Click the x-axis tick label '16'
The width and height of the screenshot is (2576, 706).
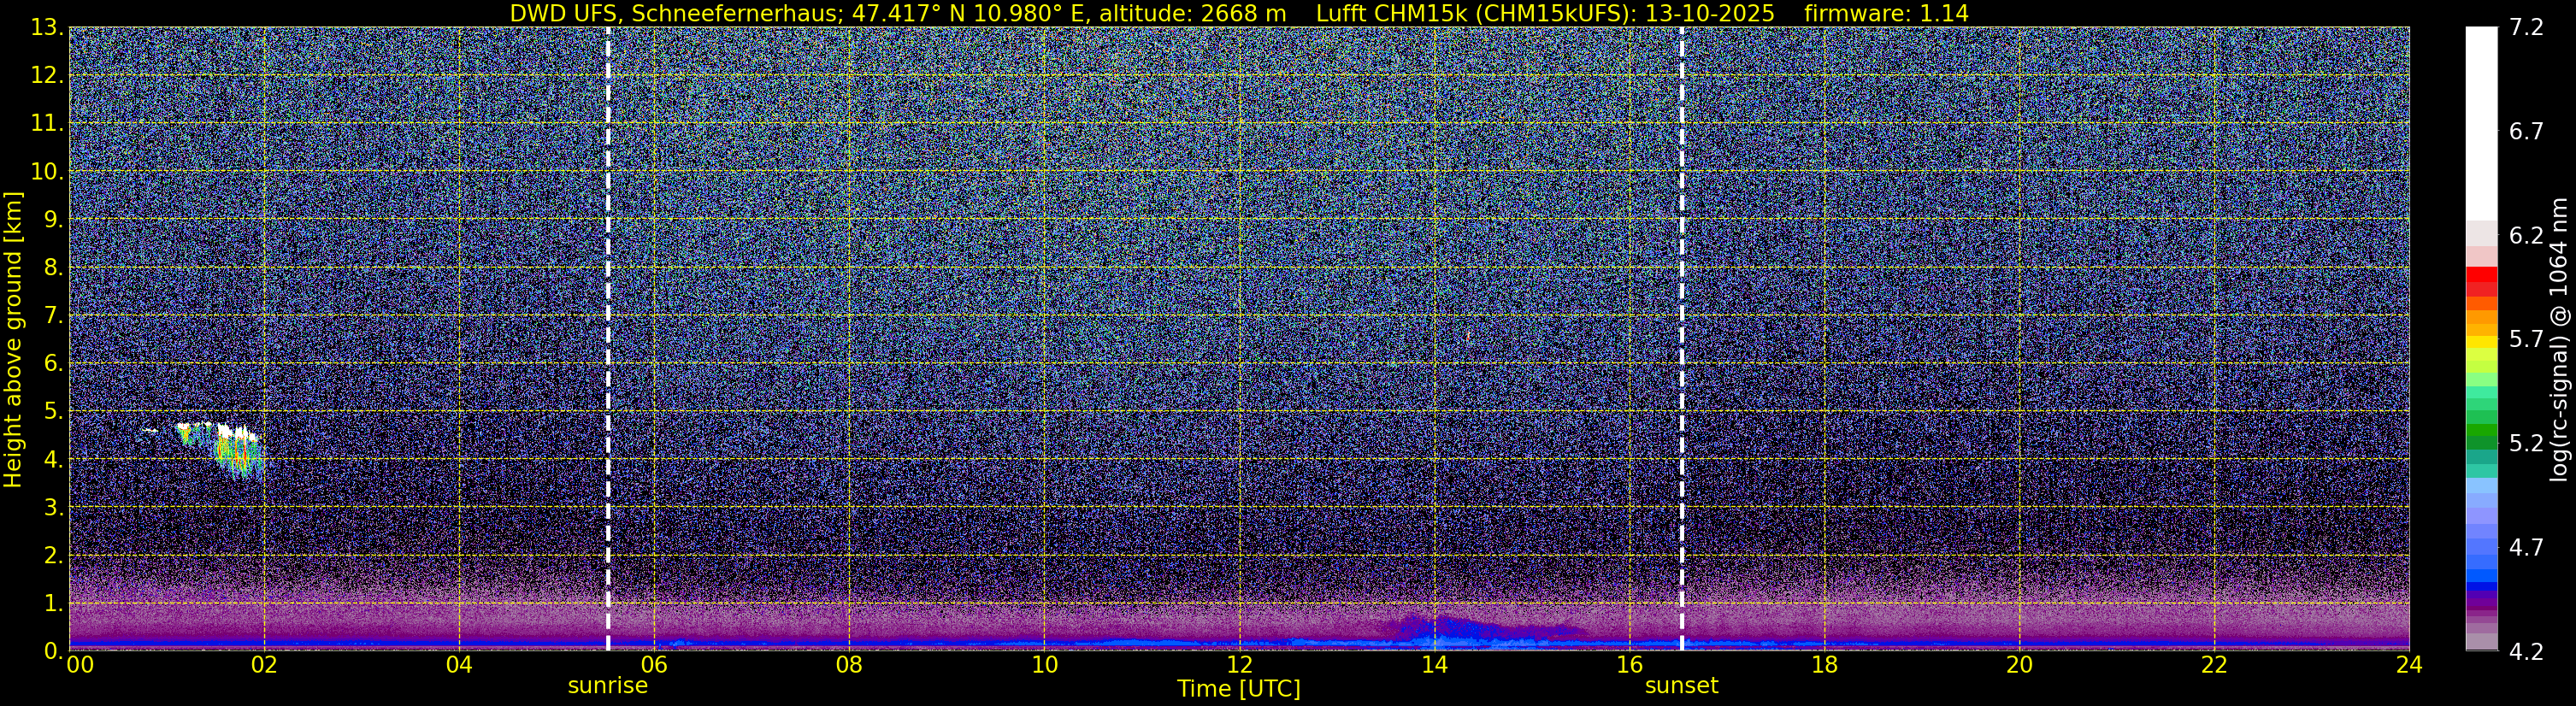pos(1629,665)
